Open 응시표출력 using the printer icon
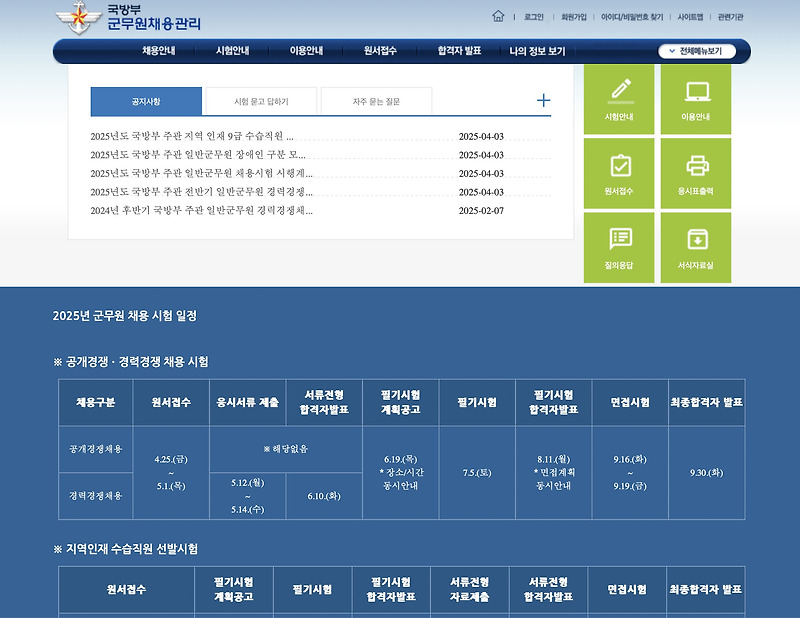800x618 pixels. click(x=696, y=172)
